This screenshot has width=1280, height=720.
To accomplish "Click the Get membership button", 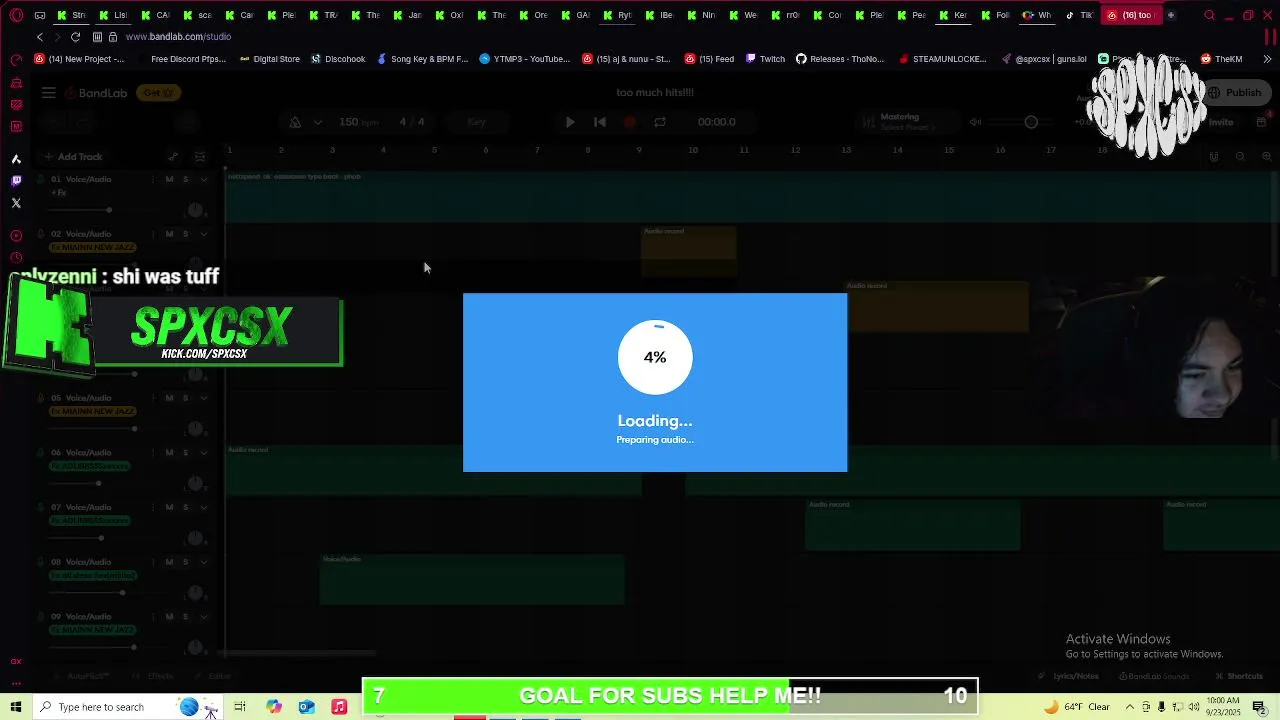I will [x=159, y=93].
